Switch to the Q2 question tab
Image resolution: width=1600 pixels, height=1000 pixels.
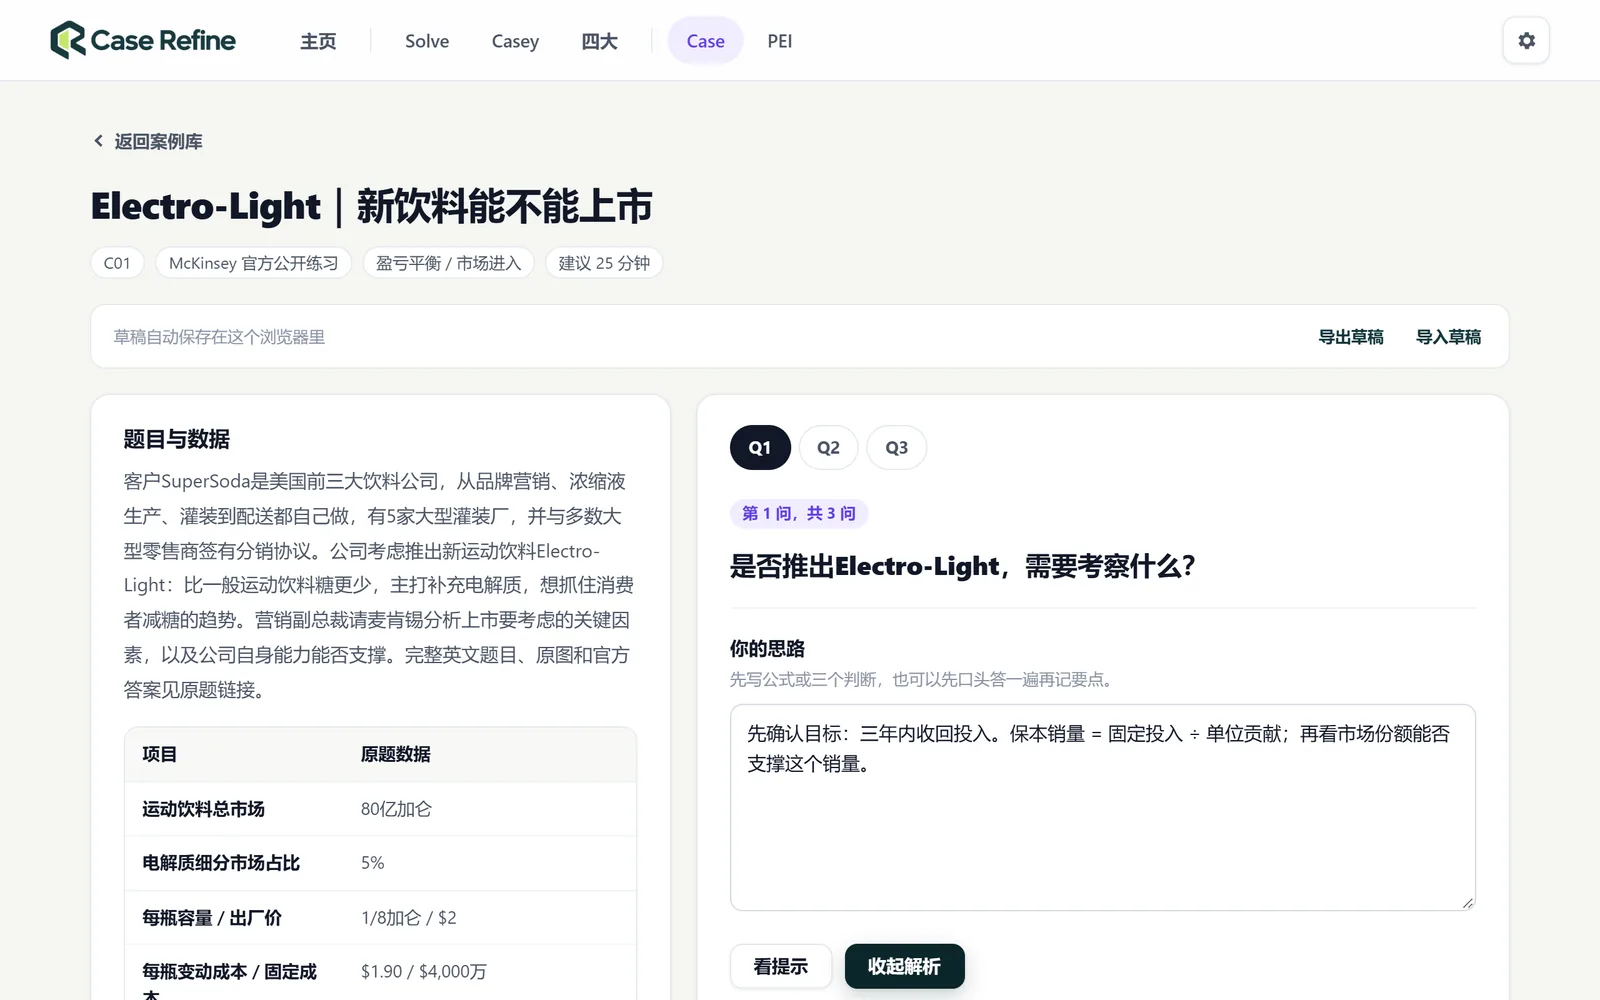tap(828, 448)
